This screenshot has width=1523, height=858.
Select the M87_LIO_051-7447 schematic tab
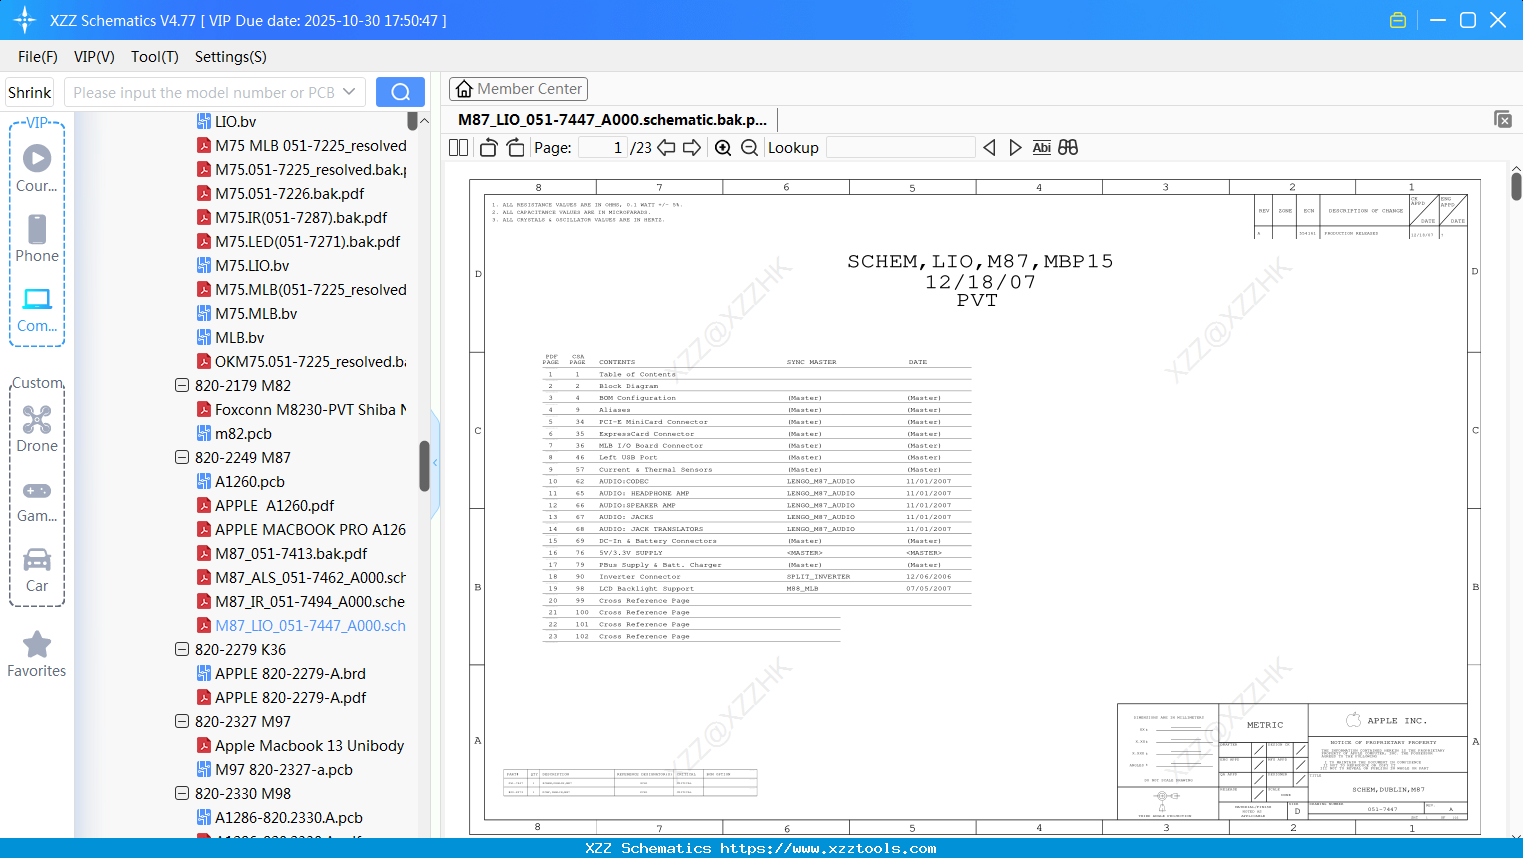[x=612, y=120]
